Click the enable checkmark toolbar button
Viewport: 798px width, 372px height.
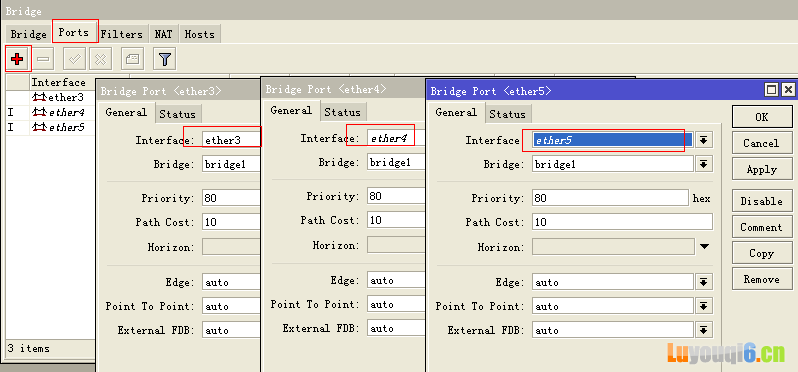74,59
